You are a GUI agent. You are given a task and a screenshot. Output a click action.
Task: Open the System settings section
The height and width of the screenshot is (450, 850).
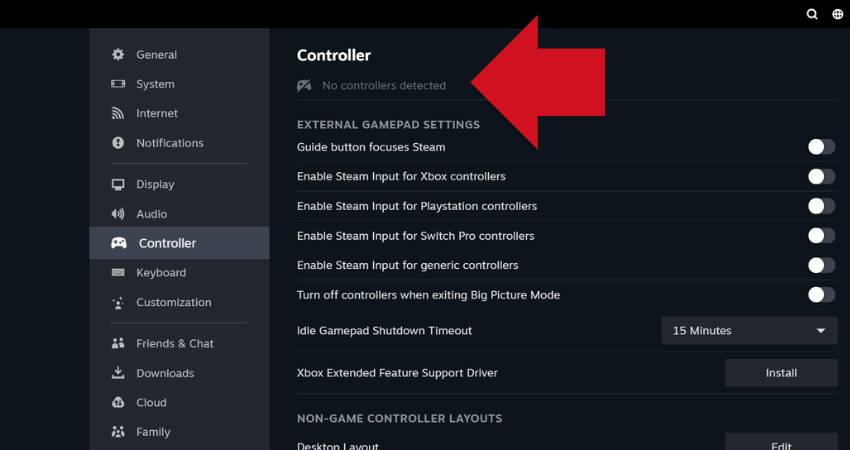(179, 83)
